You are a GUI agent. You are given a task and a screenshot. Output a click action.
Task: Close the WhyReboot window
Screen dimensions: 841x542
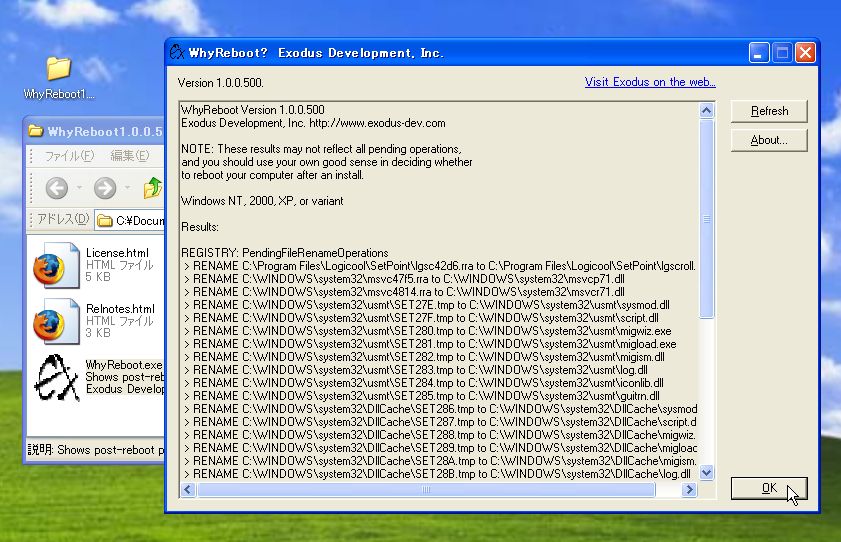[805, 53]
